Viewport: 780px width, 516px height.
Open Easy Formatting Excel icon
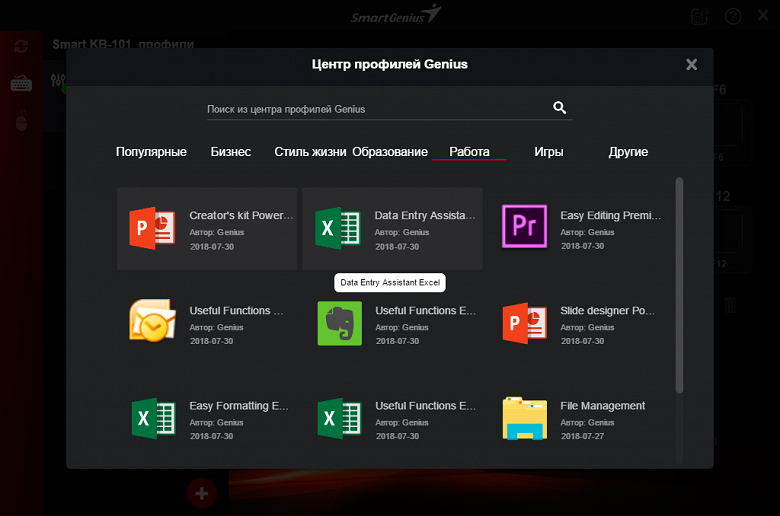153,418
